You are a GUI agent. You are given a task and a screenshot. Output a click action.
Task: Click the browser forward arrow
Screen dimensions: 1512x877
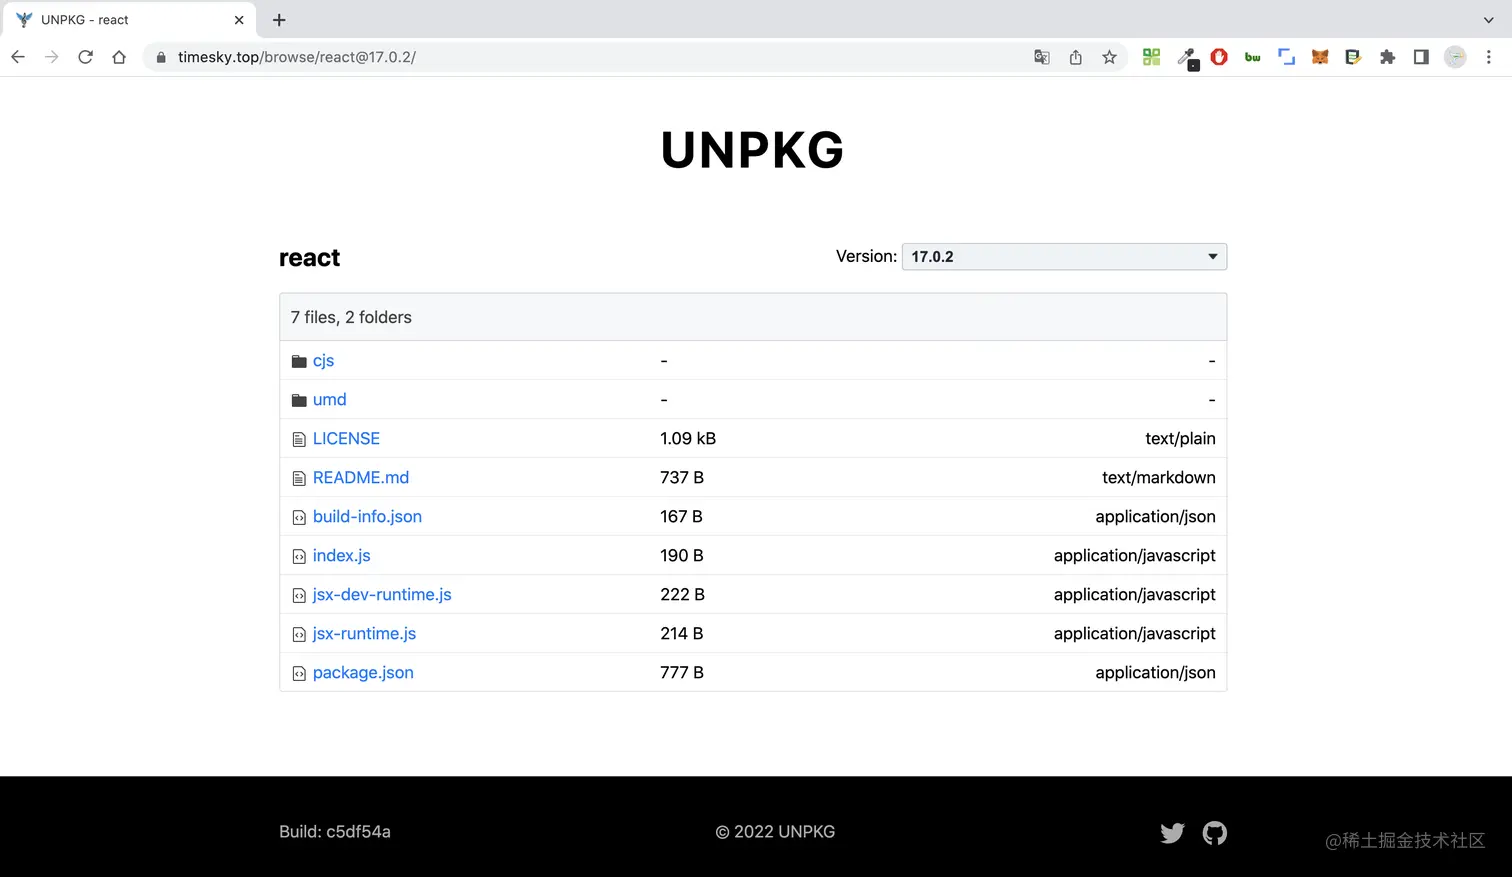[x=52, y=57]
